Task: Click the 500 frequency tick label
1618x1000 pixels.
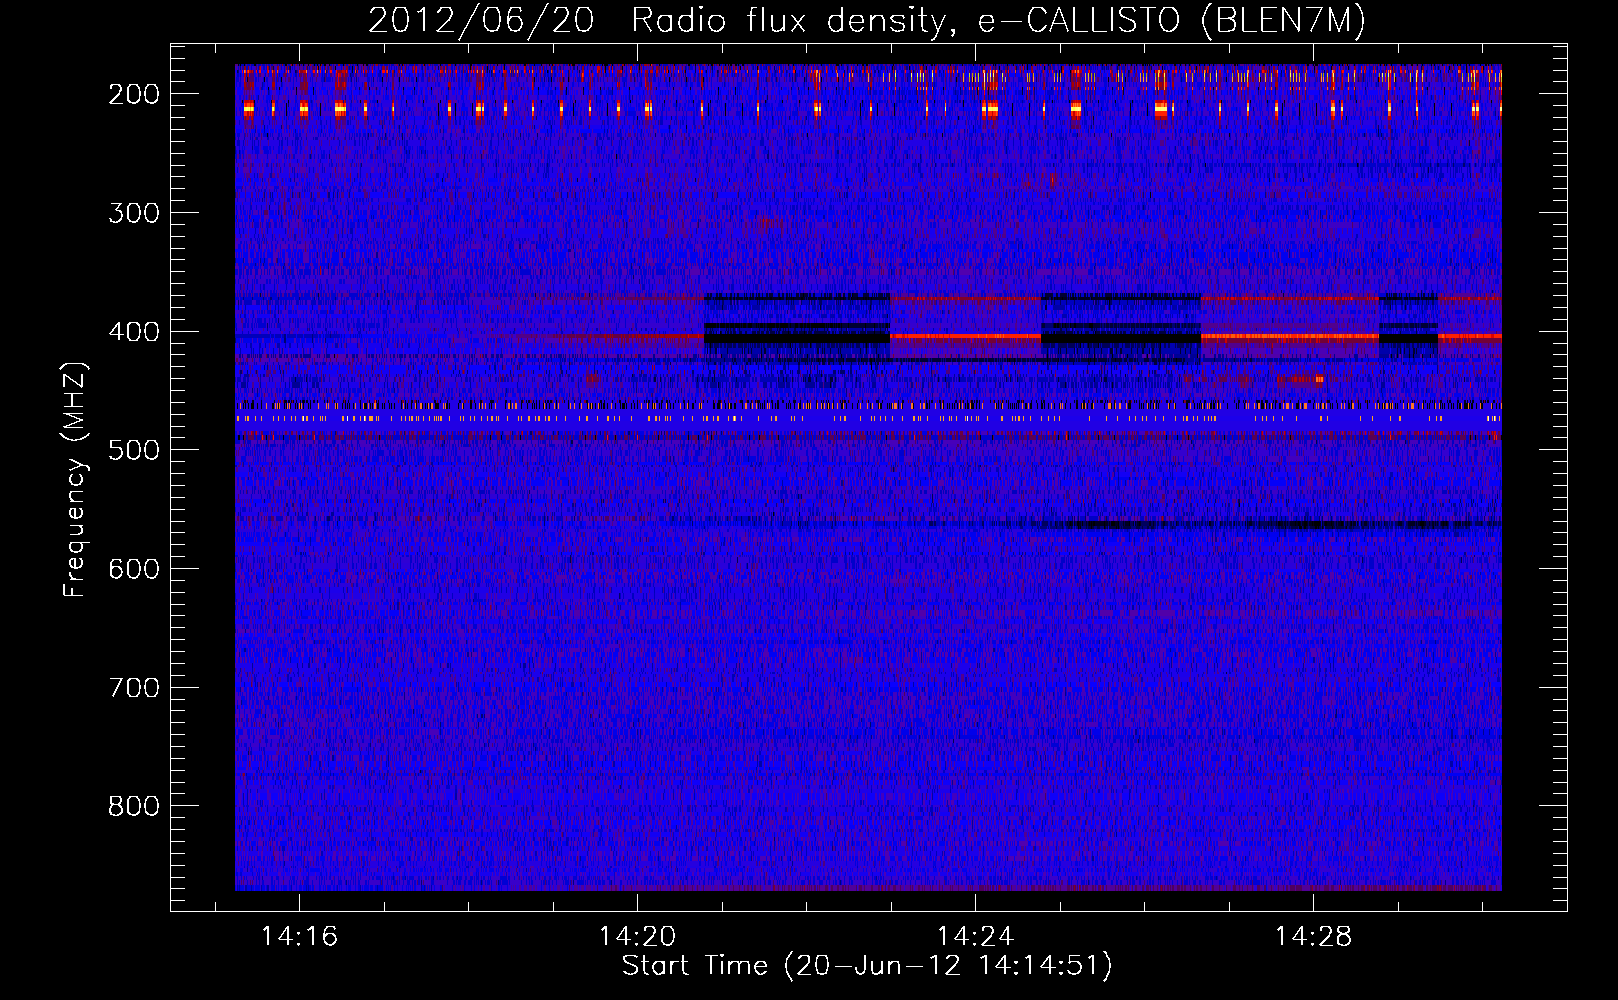Action: tap(134, 450)
